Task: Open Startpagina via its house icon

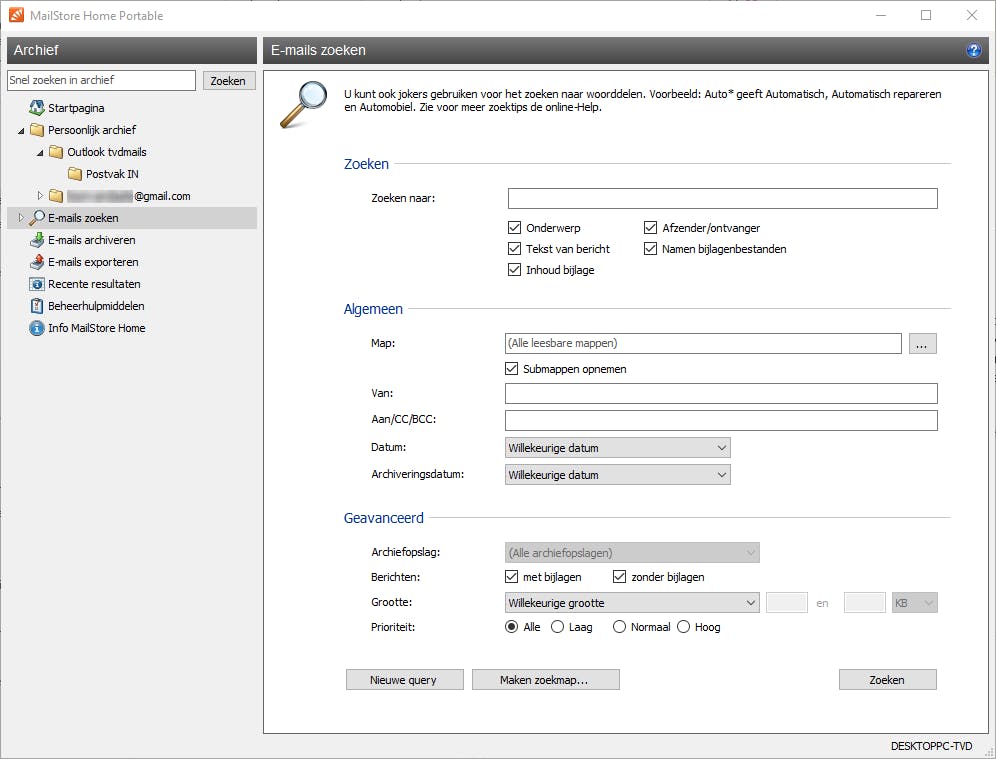Action: pos(37,108)
